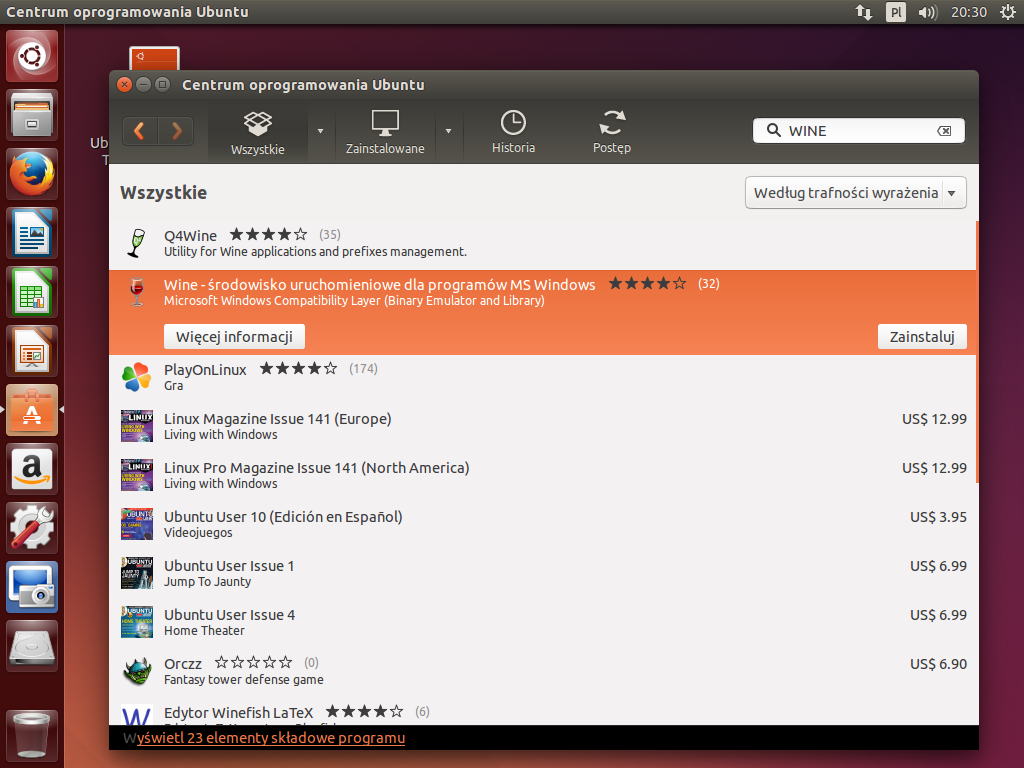Open the Historia clock icon
The width and height of the screenshot is (1024, 768).
513,123
